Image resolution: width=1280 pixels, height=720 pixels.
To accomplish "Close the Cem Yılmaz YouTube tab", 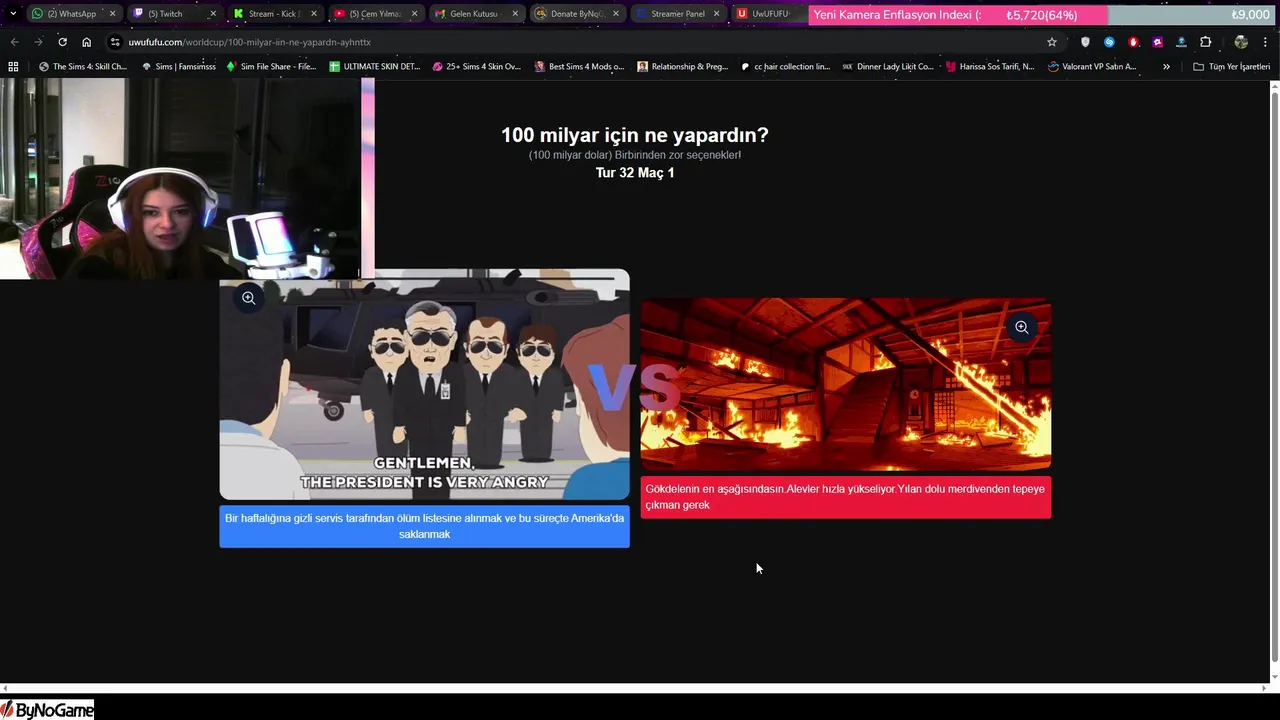I will pyautogui.click(x=414, y=14).
